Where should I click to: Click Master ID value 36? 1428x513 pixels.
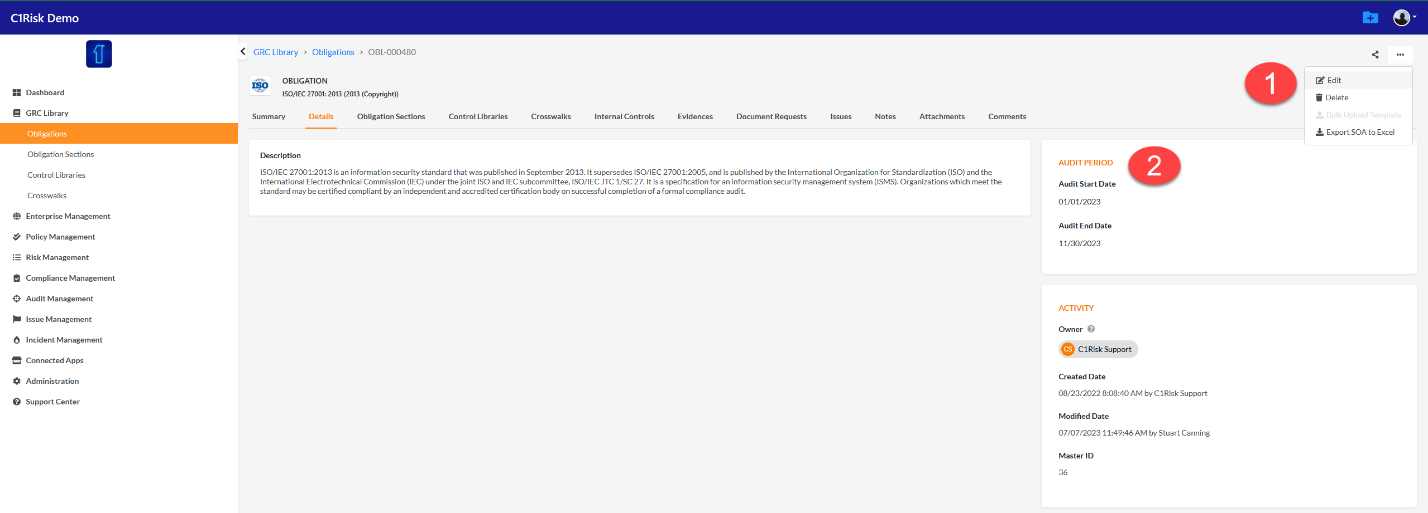1063,472
